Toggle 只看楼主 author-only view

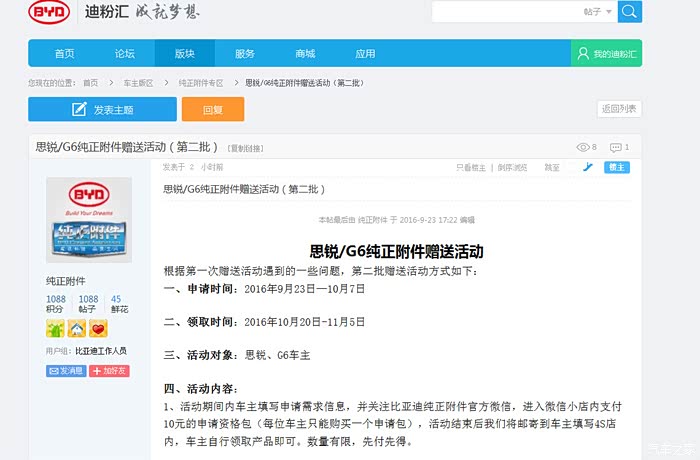coord(471,168)
